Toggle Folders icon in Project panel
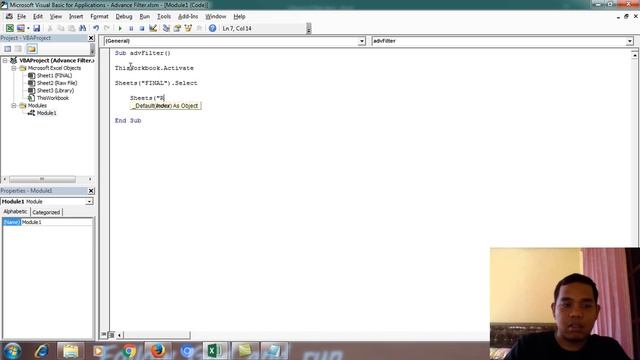 coord(31,49)
